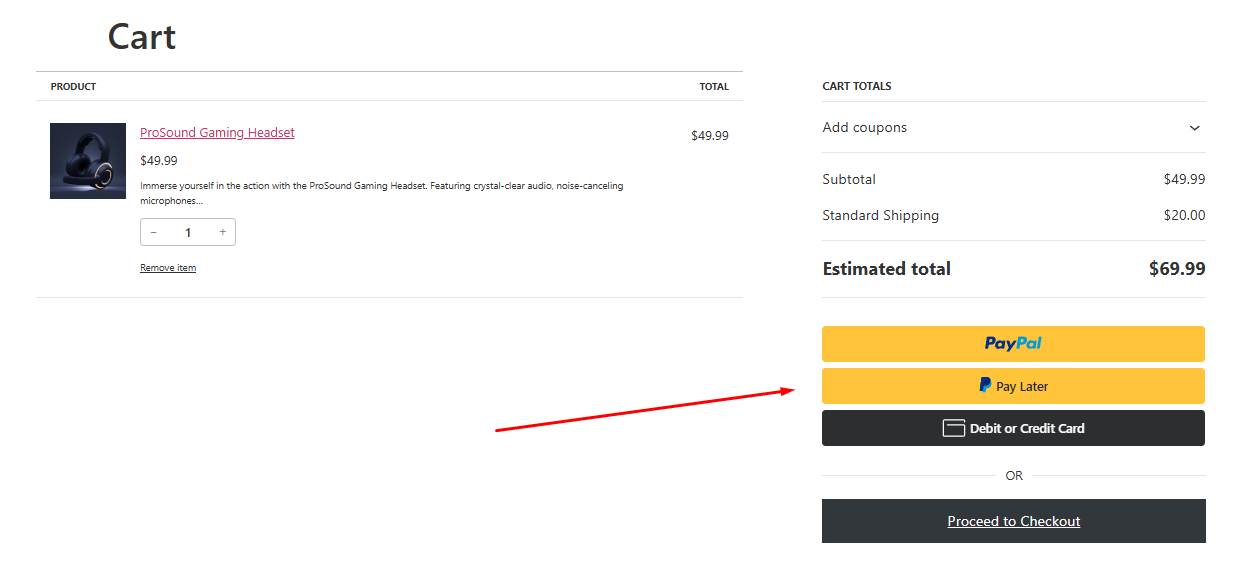Click the PRODUCT column header

tap(73, 87)
